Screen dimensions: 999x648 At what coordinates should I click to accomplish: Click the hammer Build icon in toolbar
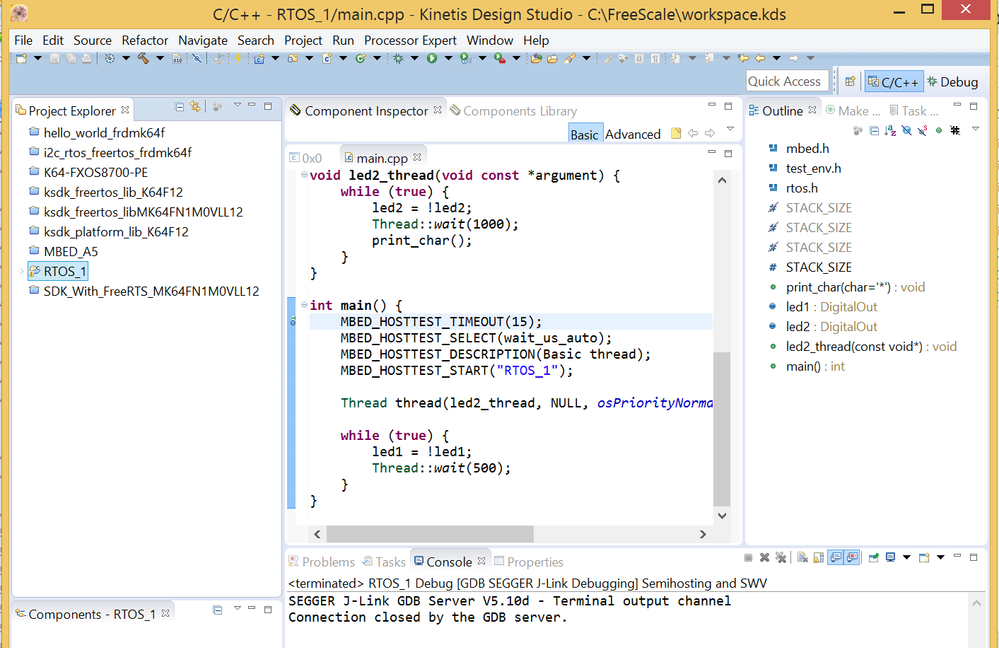[143, 59]
